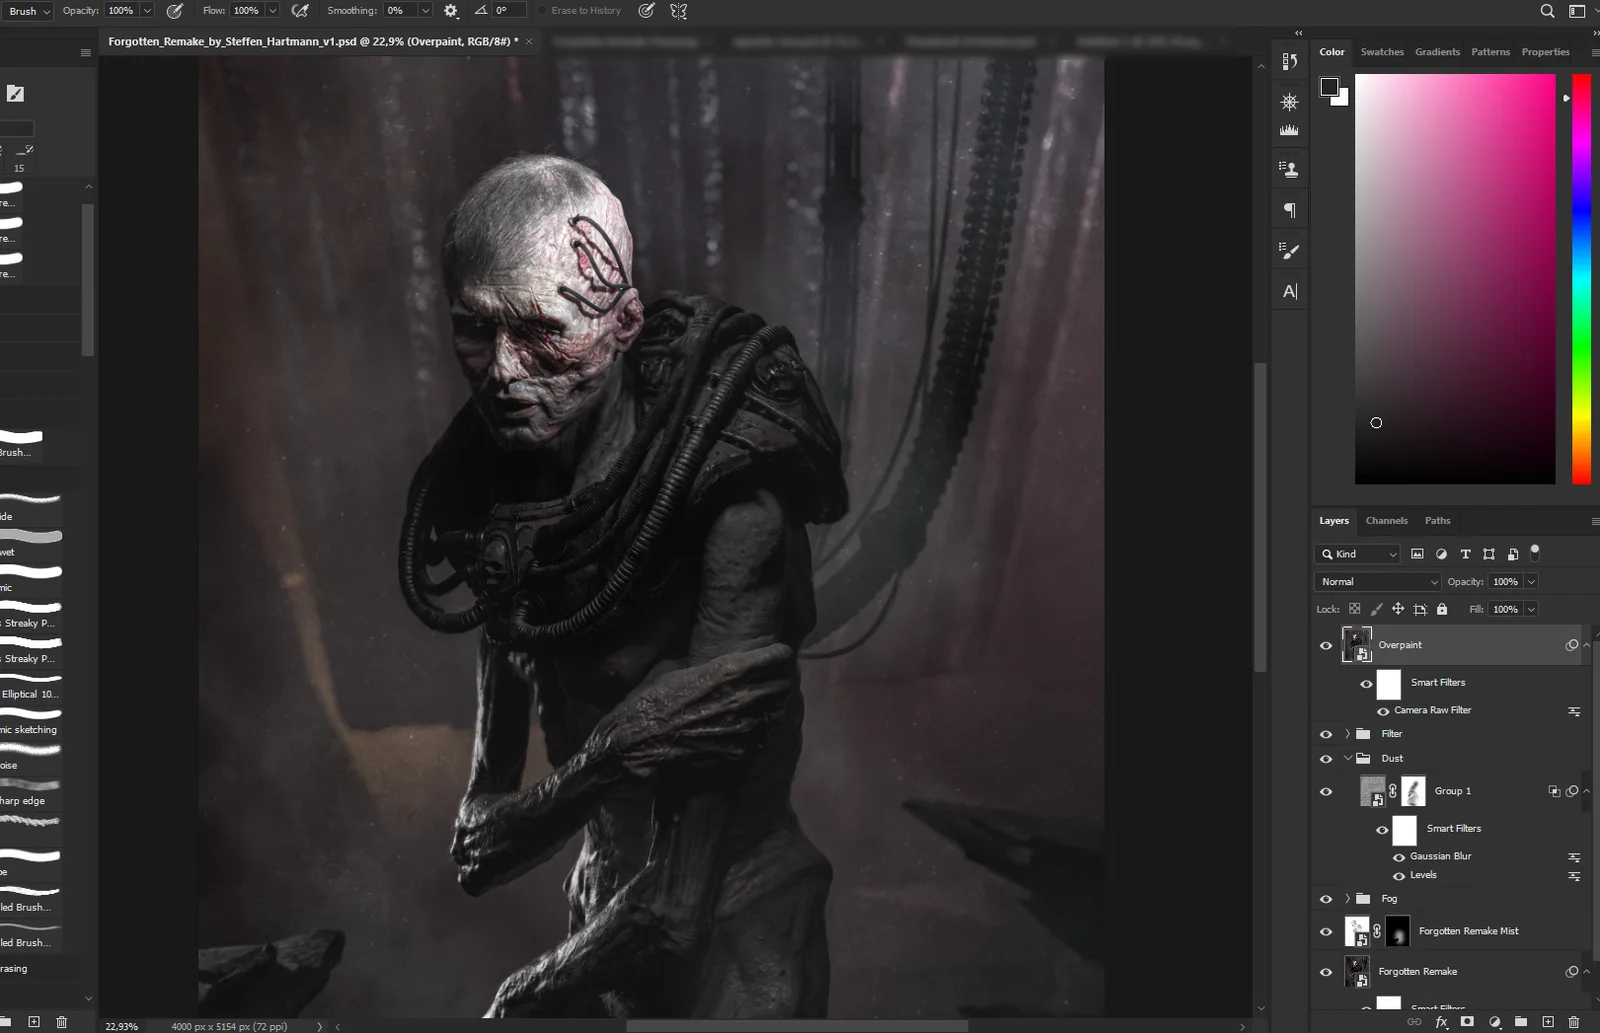Open the Character panel icon
Screen dimensions: 1600x1033
1289,290
